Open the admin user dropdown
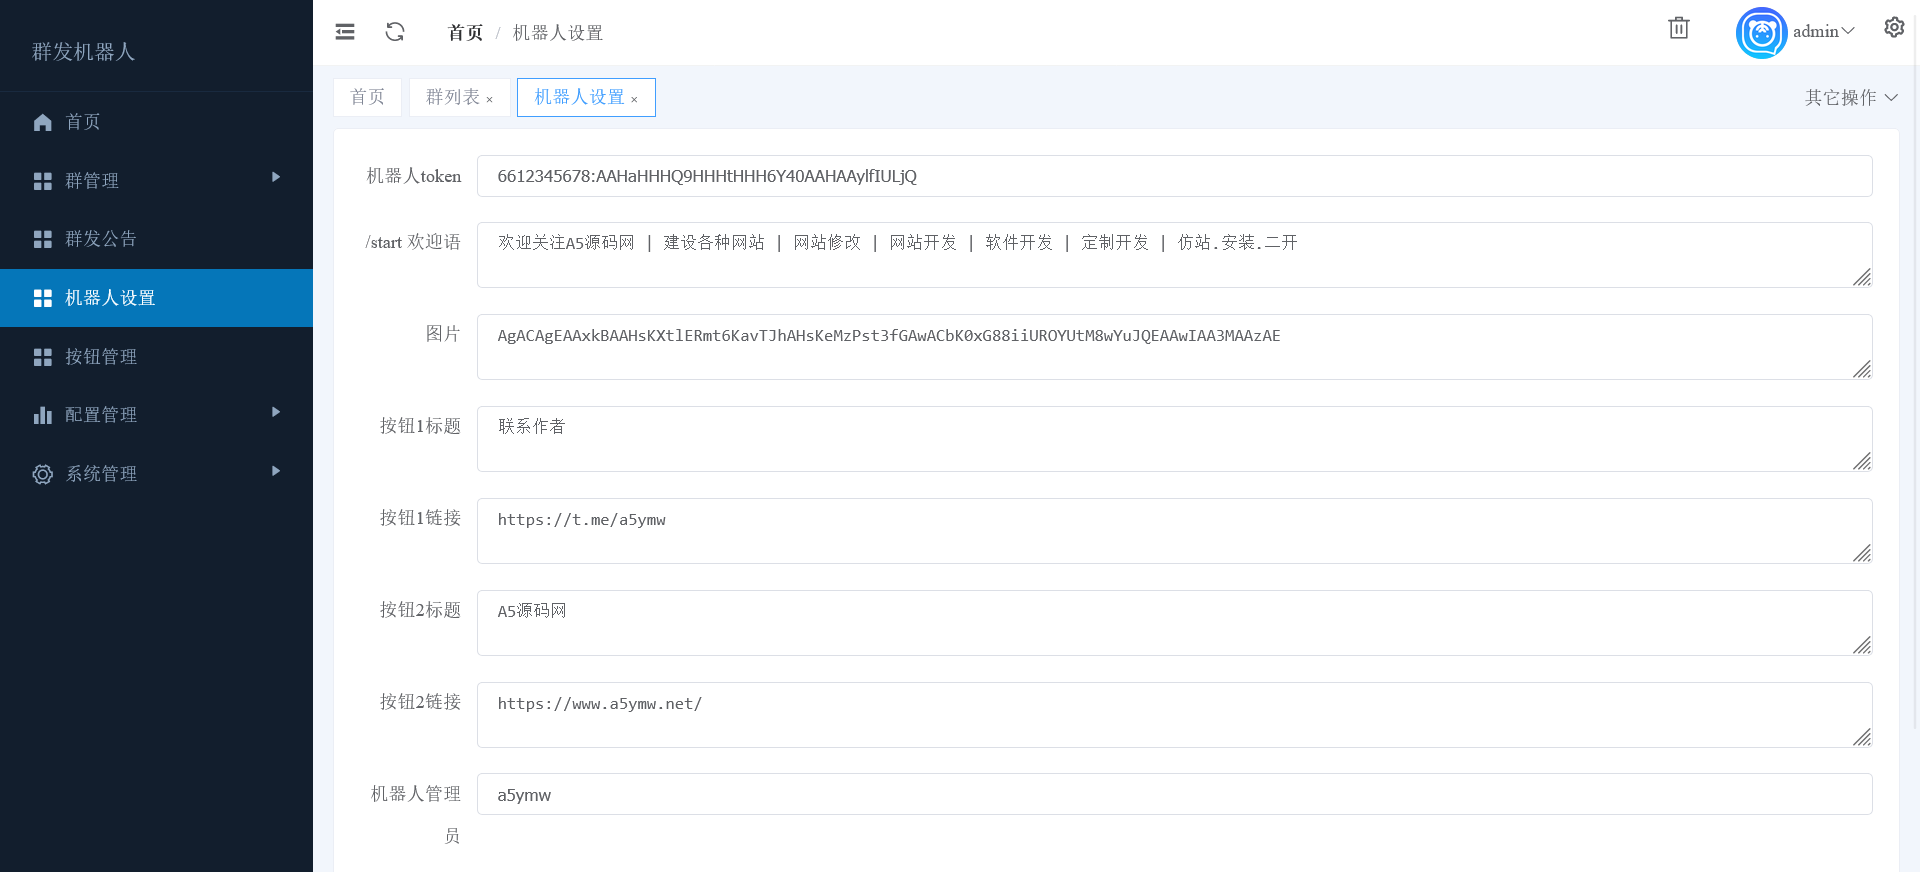 (1823, 32)
